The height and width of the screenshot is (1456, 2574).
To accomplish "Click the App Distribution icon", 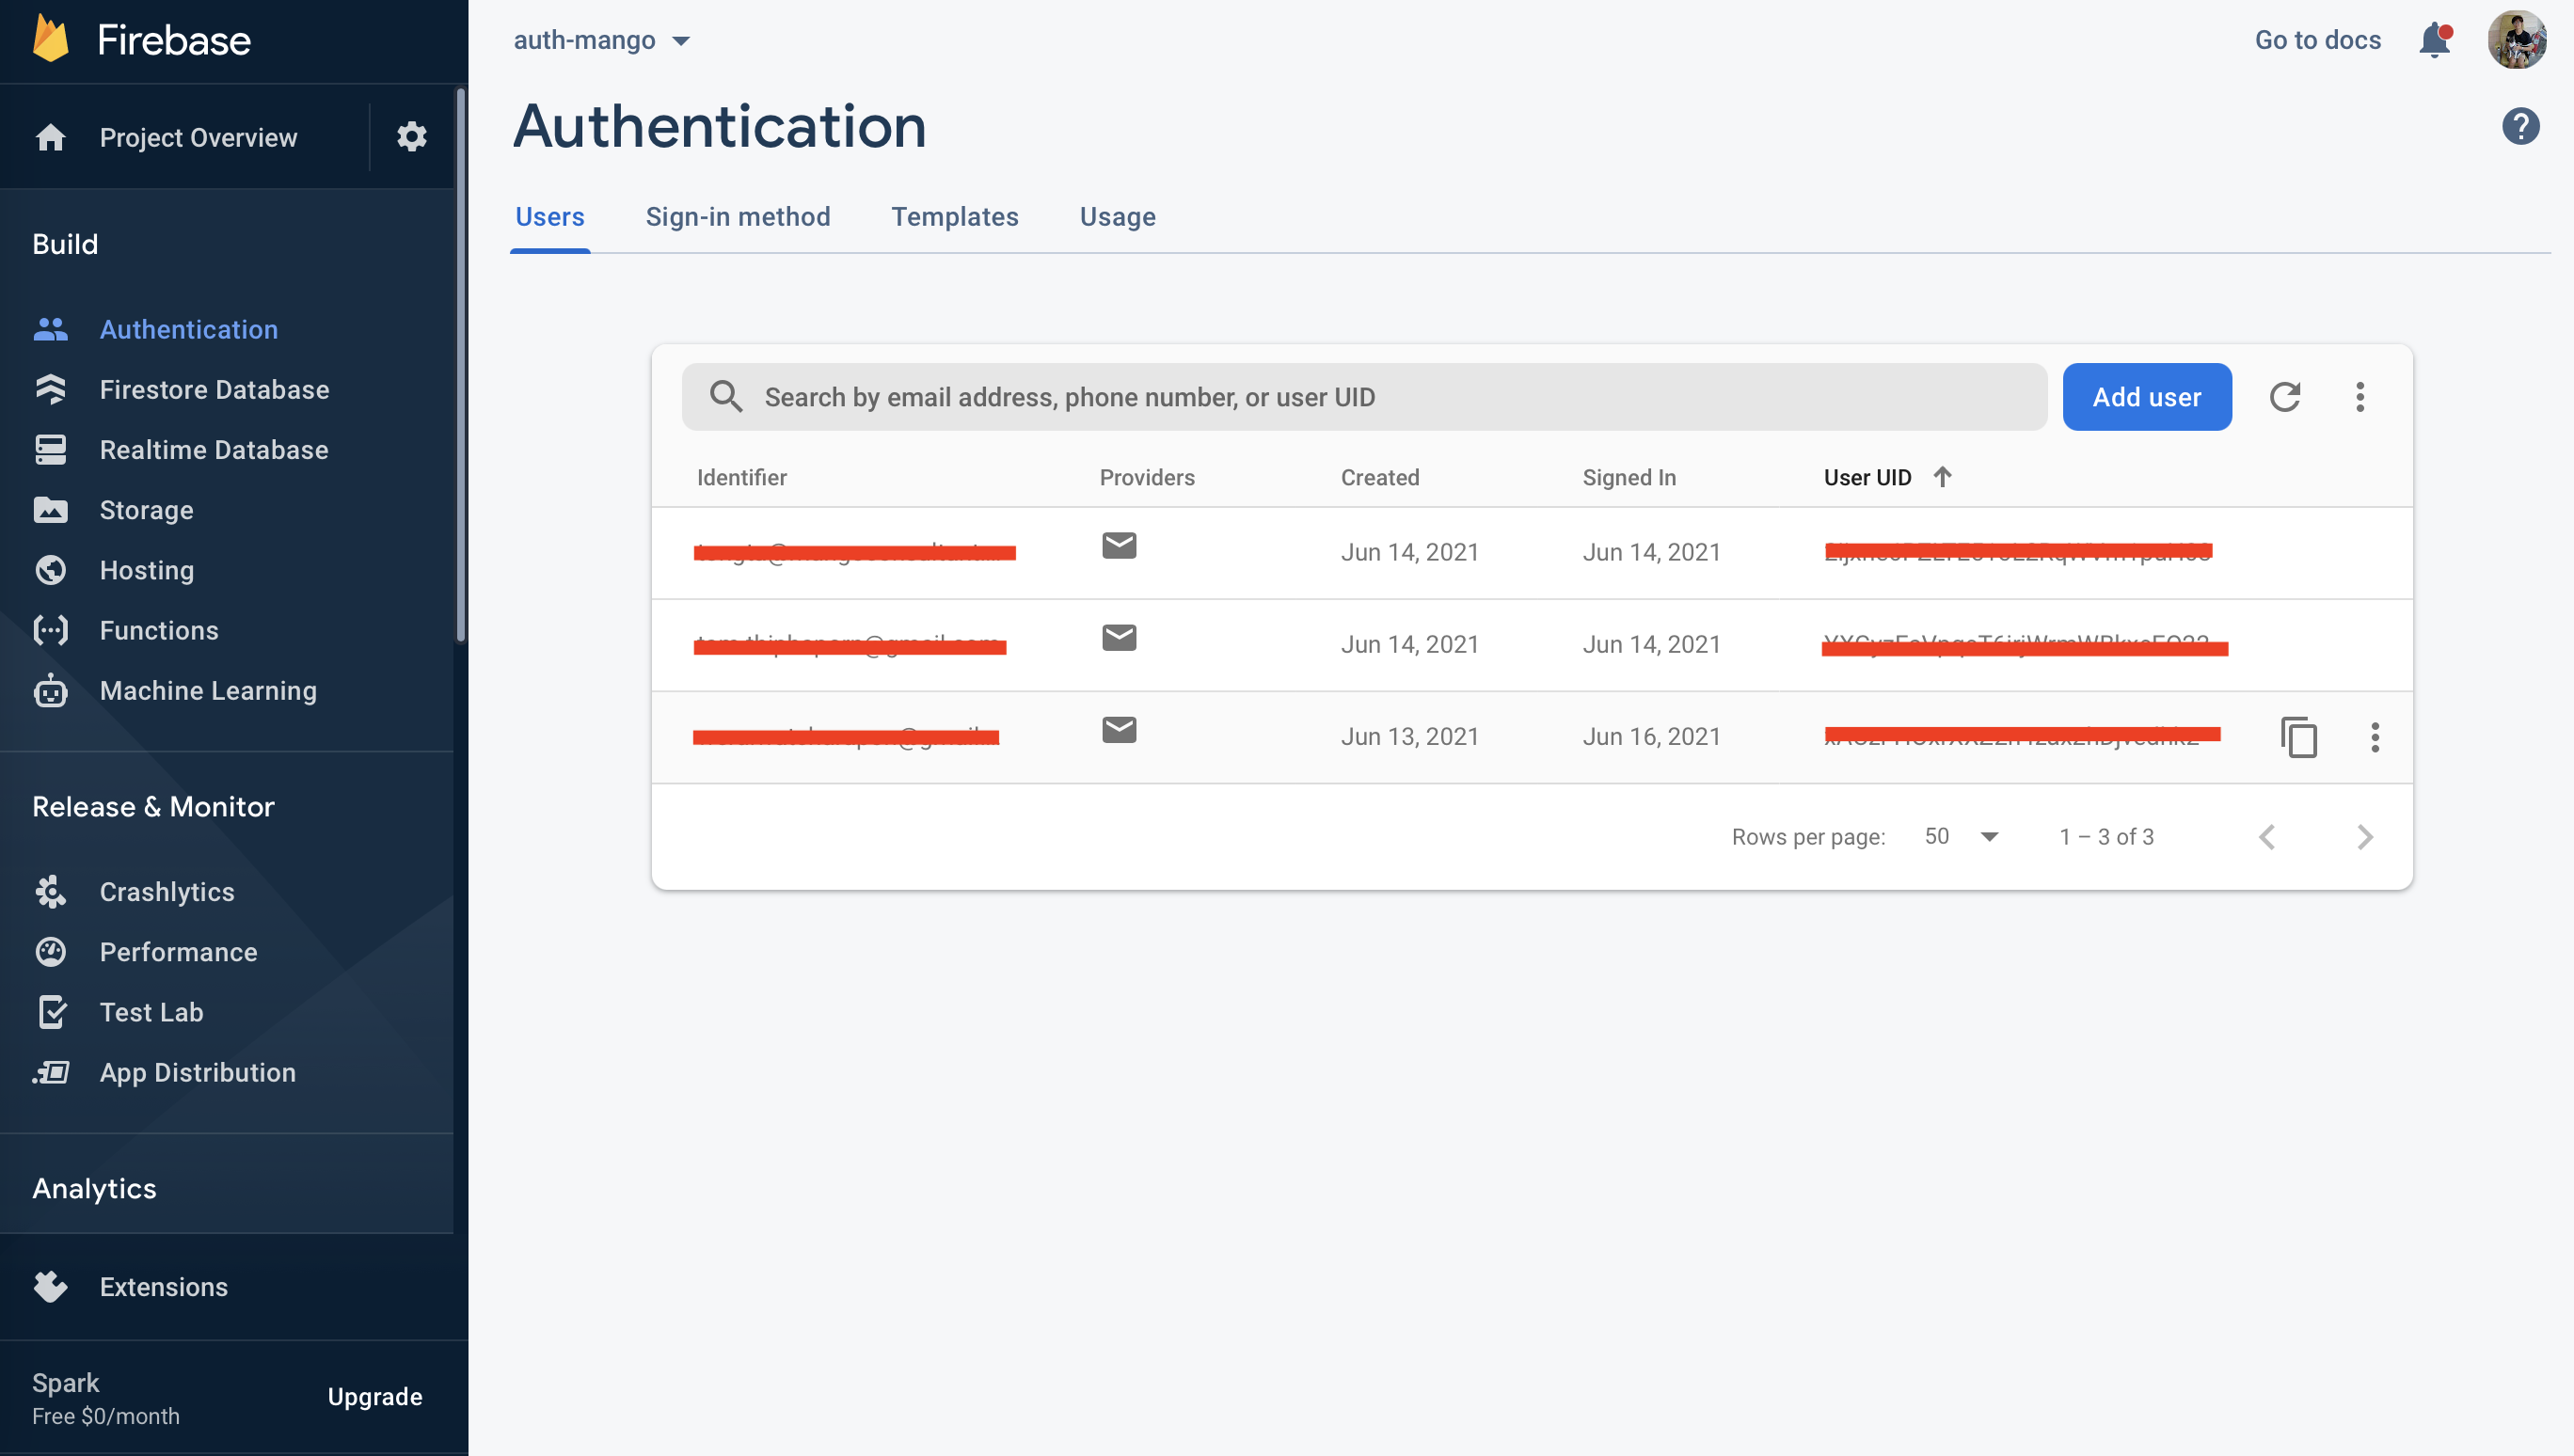I will click(51, 1072).
